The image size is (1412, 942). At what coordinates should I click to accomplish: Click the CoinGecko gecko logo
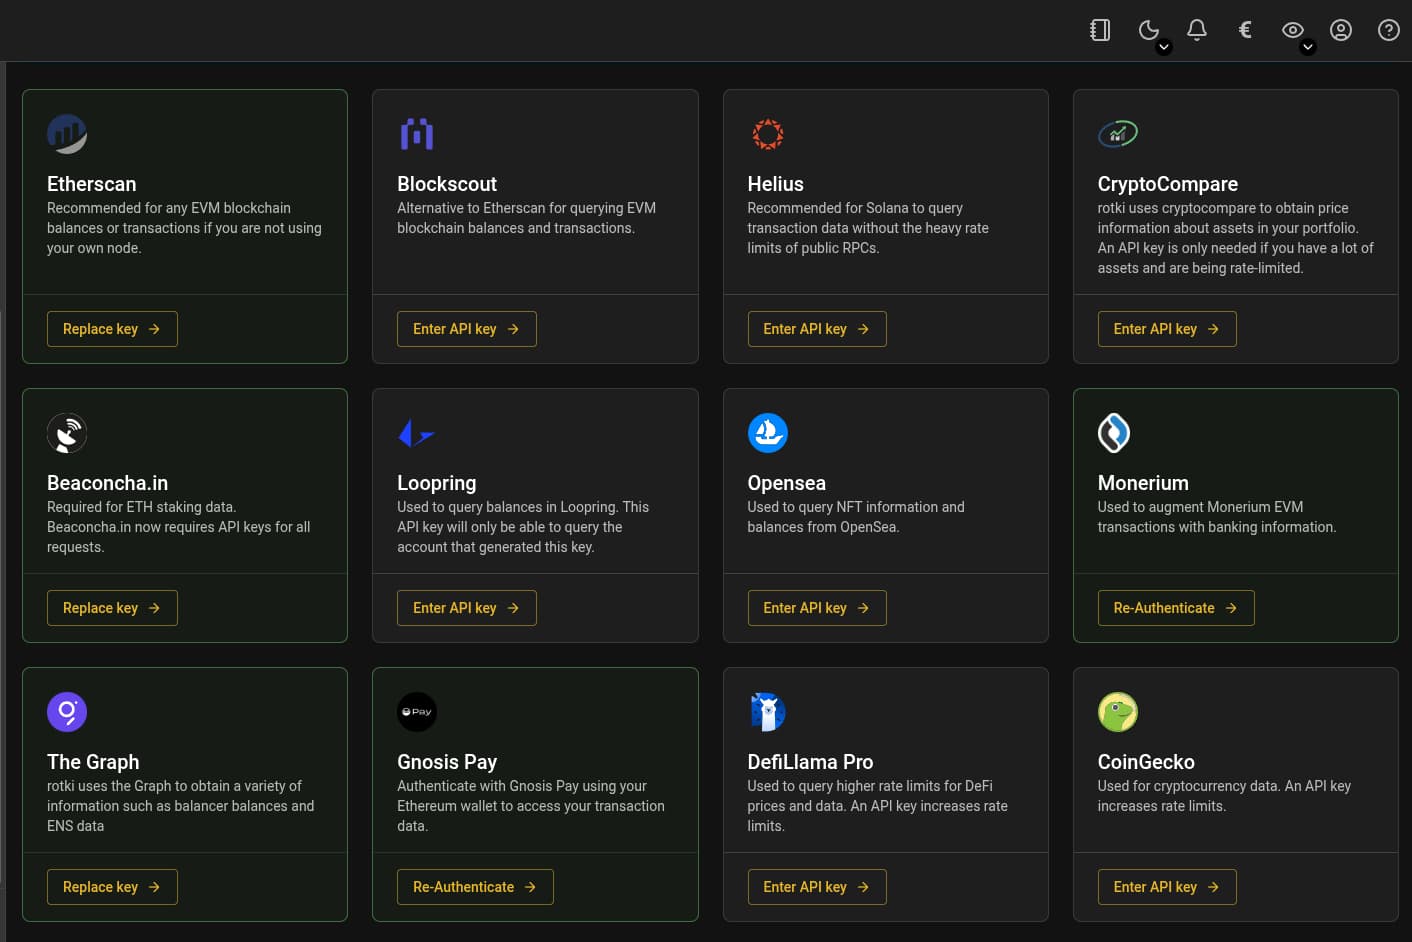[x=1117, y=712]
